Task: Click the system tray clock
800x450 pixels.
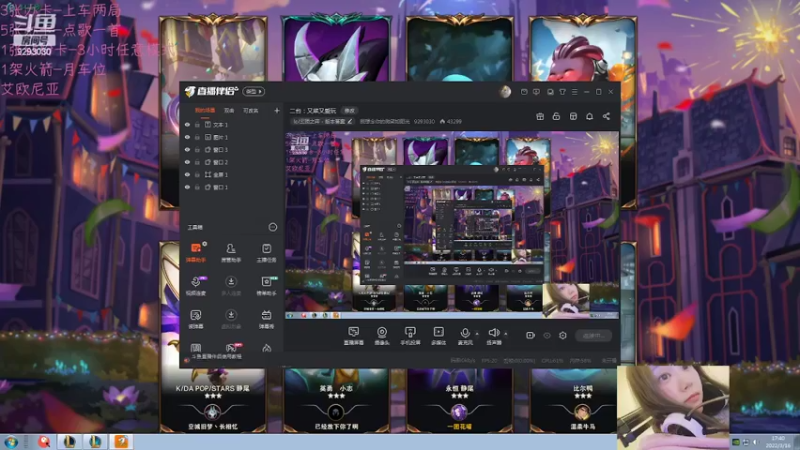Action: click(778, 442)
